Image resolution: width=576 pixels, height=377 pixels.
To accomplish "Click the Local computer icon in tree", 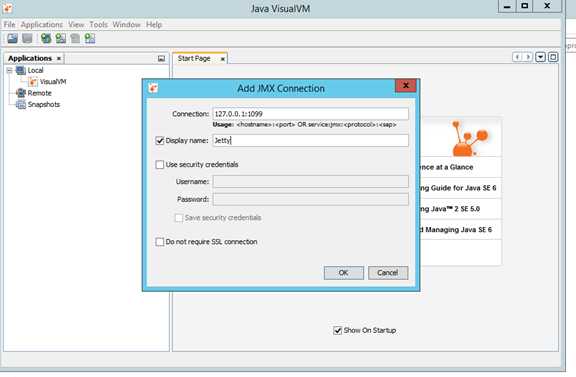I will (21, 70).
